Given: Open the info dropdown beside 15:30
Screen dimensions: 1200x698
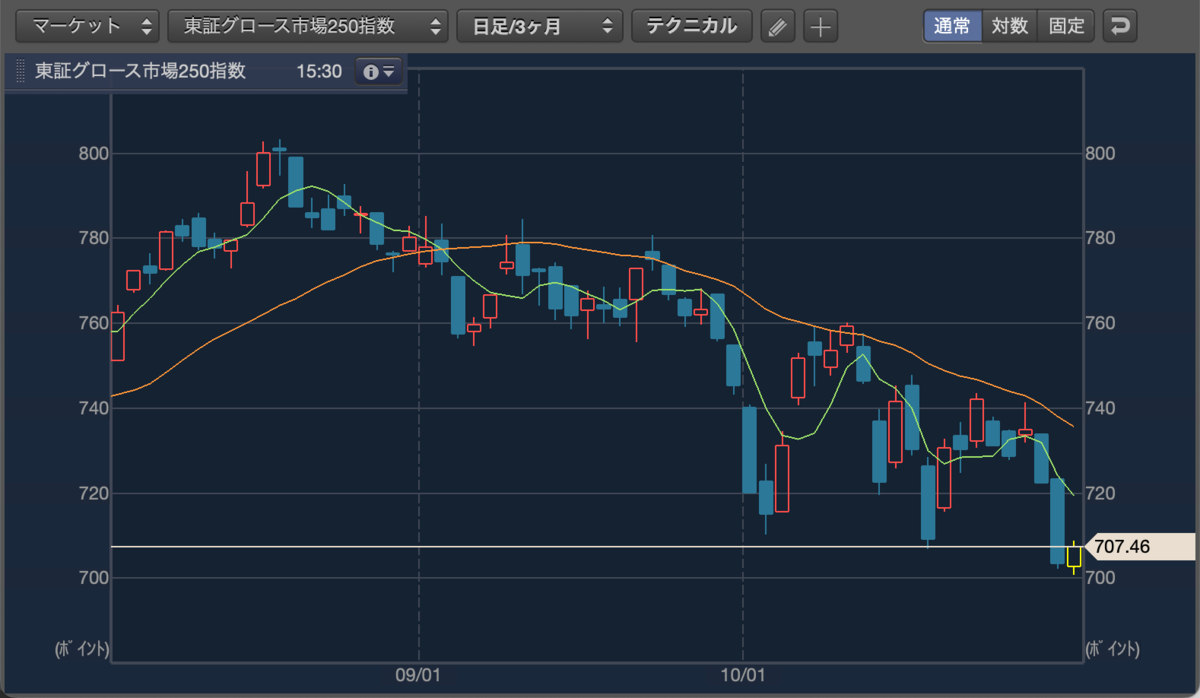Looking at the screenshot, I should (379, 72).
